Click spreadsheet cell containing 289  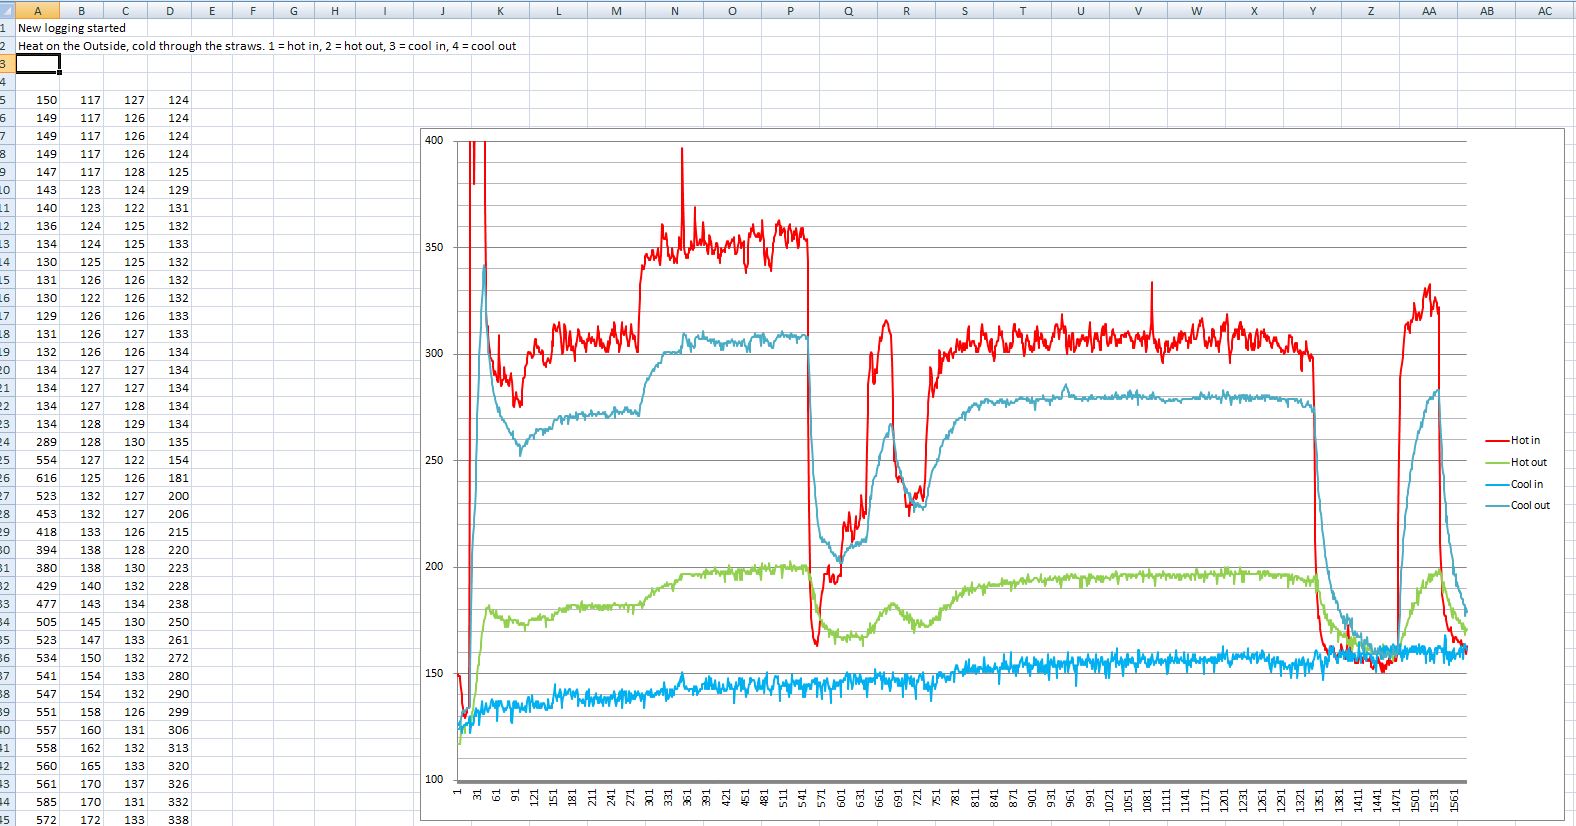[x=38, y=442]
